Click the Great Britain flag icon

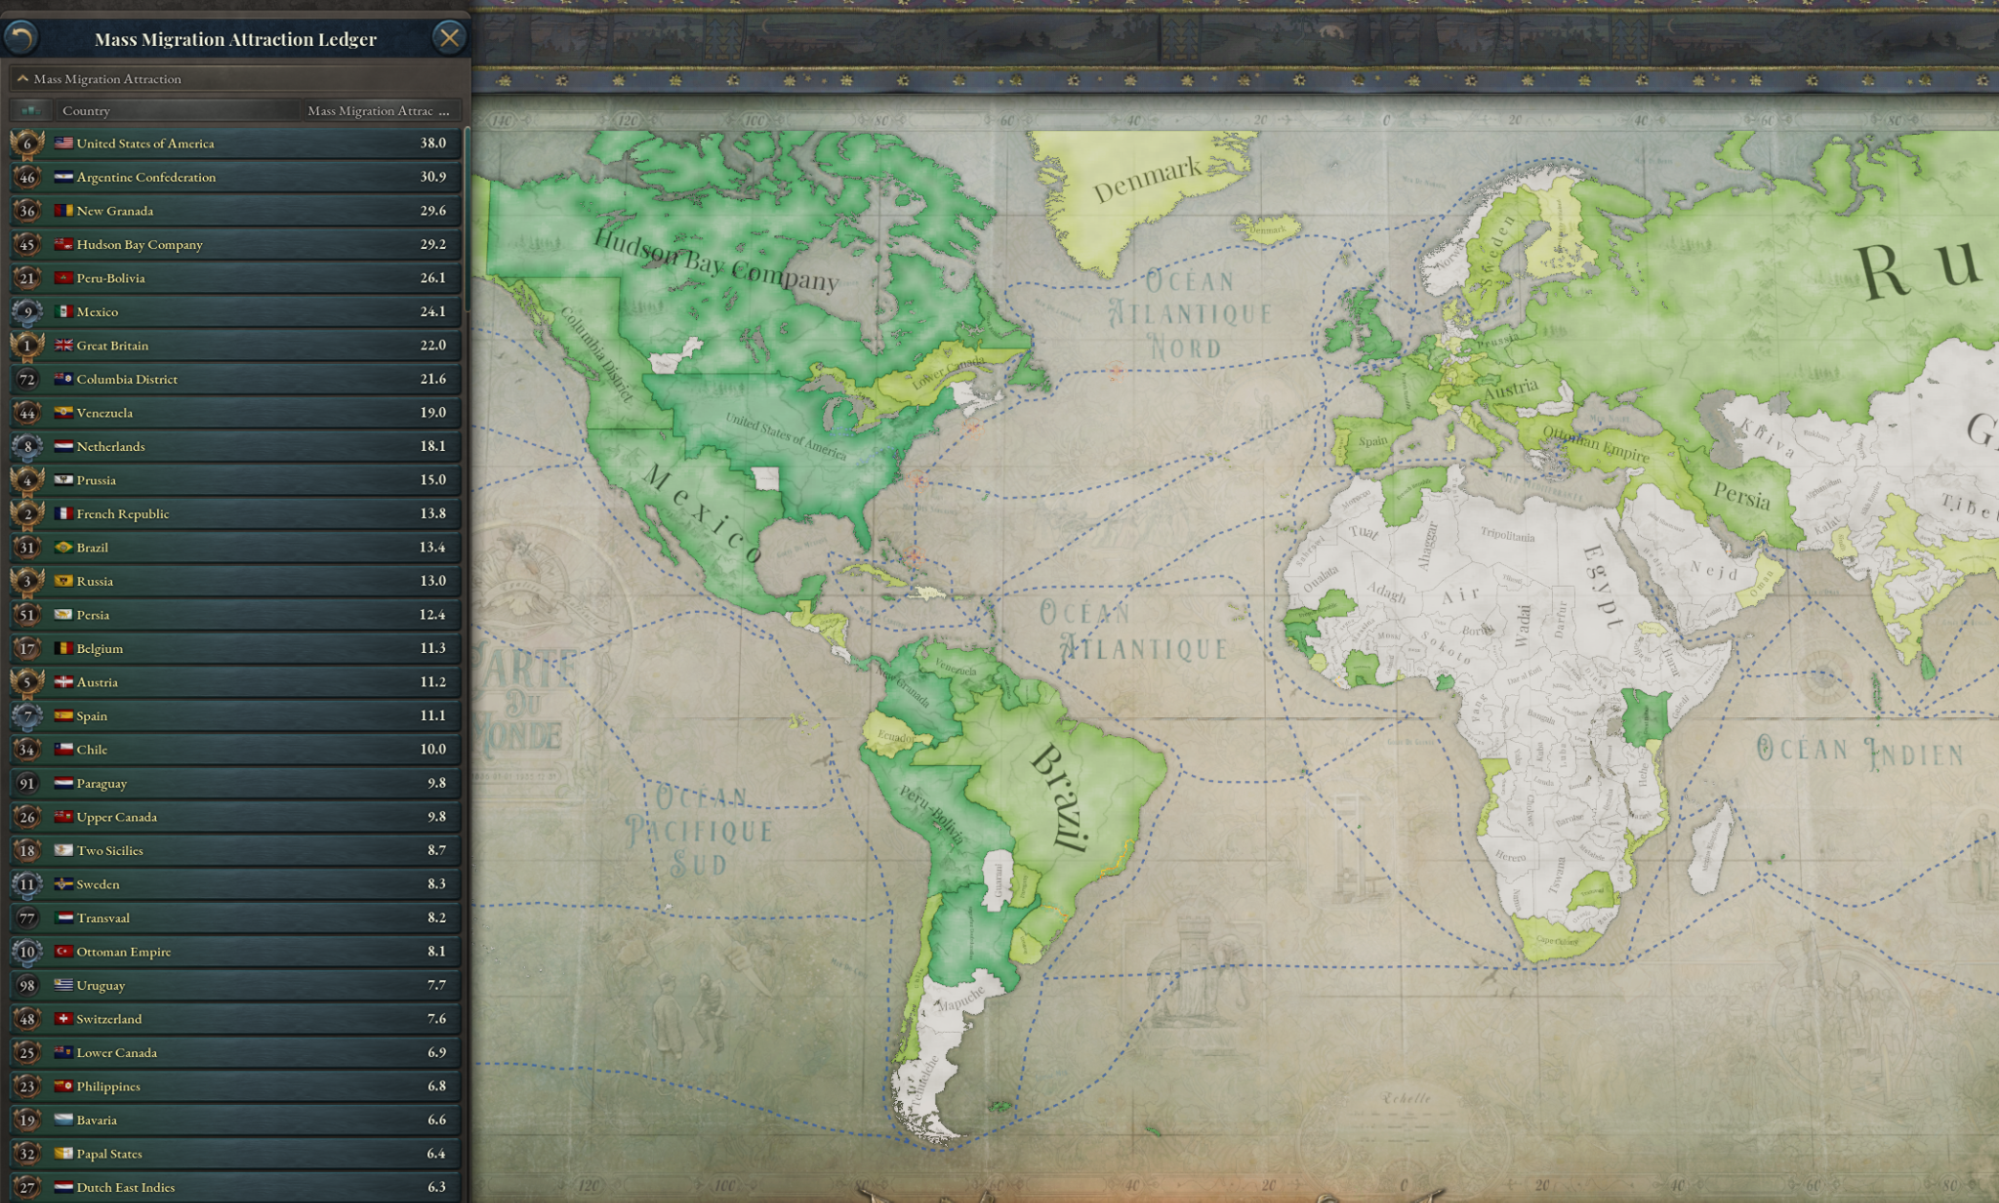click(x=64, y=345)
